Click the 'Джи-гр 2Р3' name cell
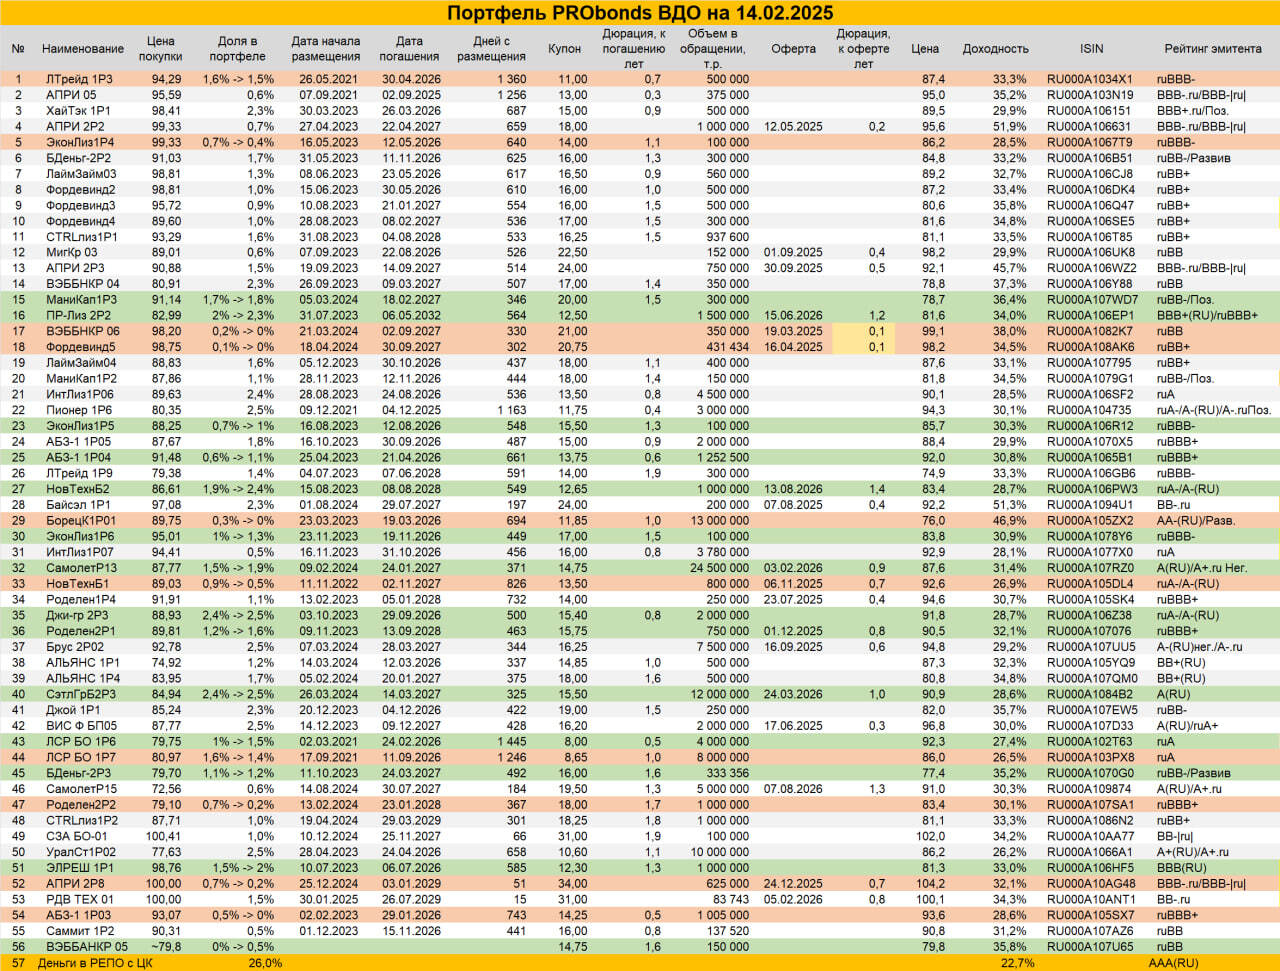 tap(78, 616)
